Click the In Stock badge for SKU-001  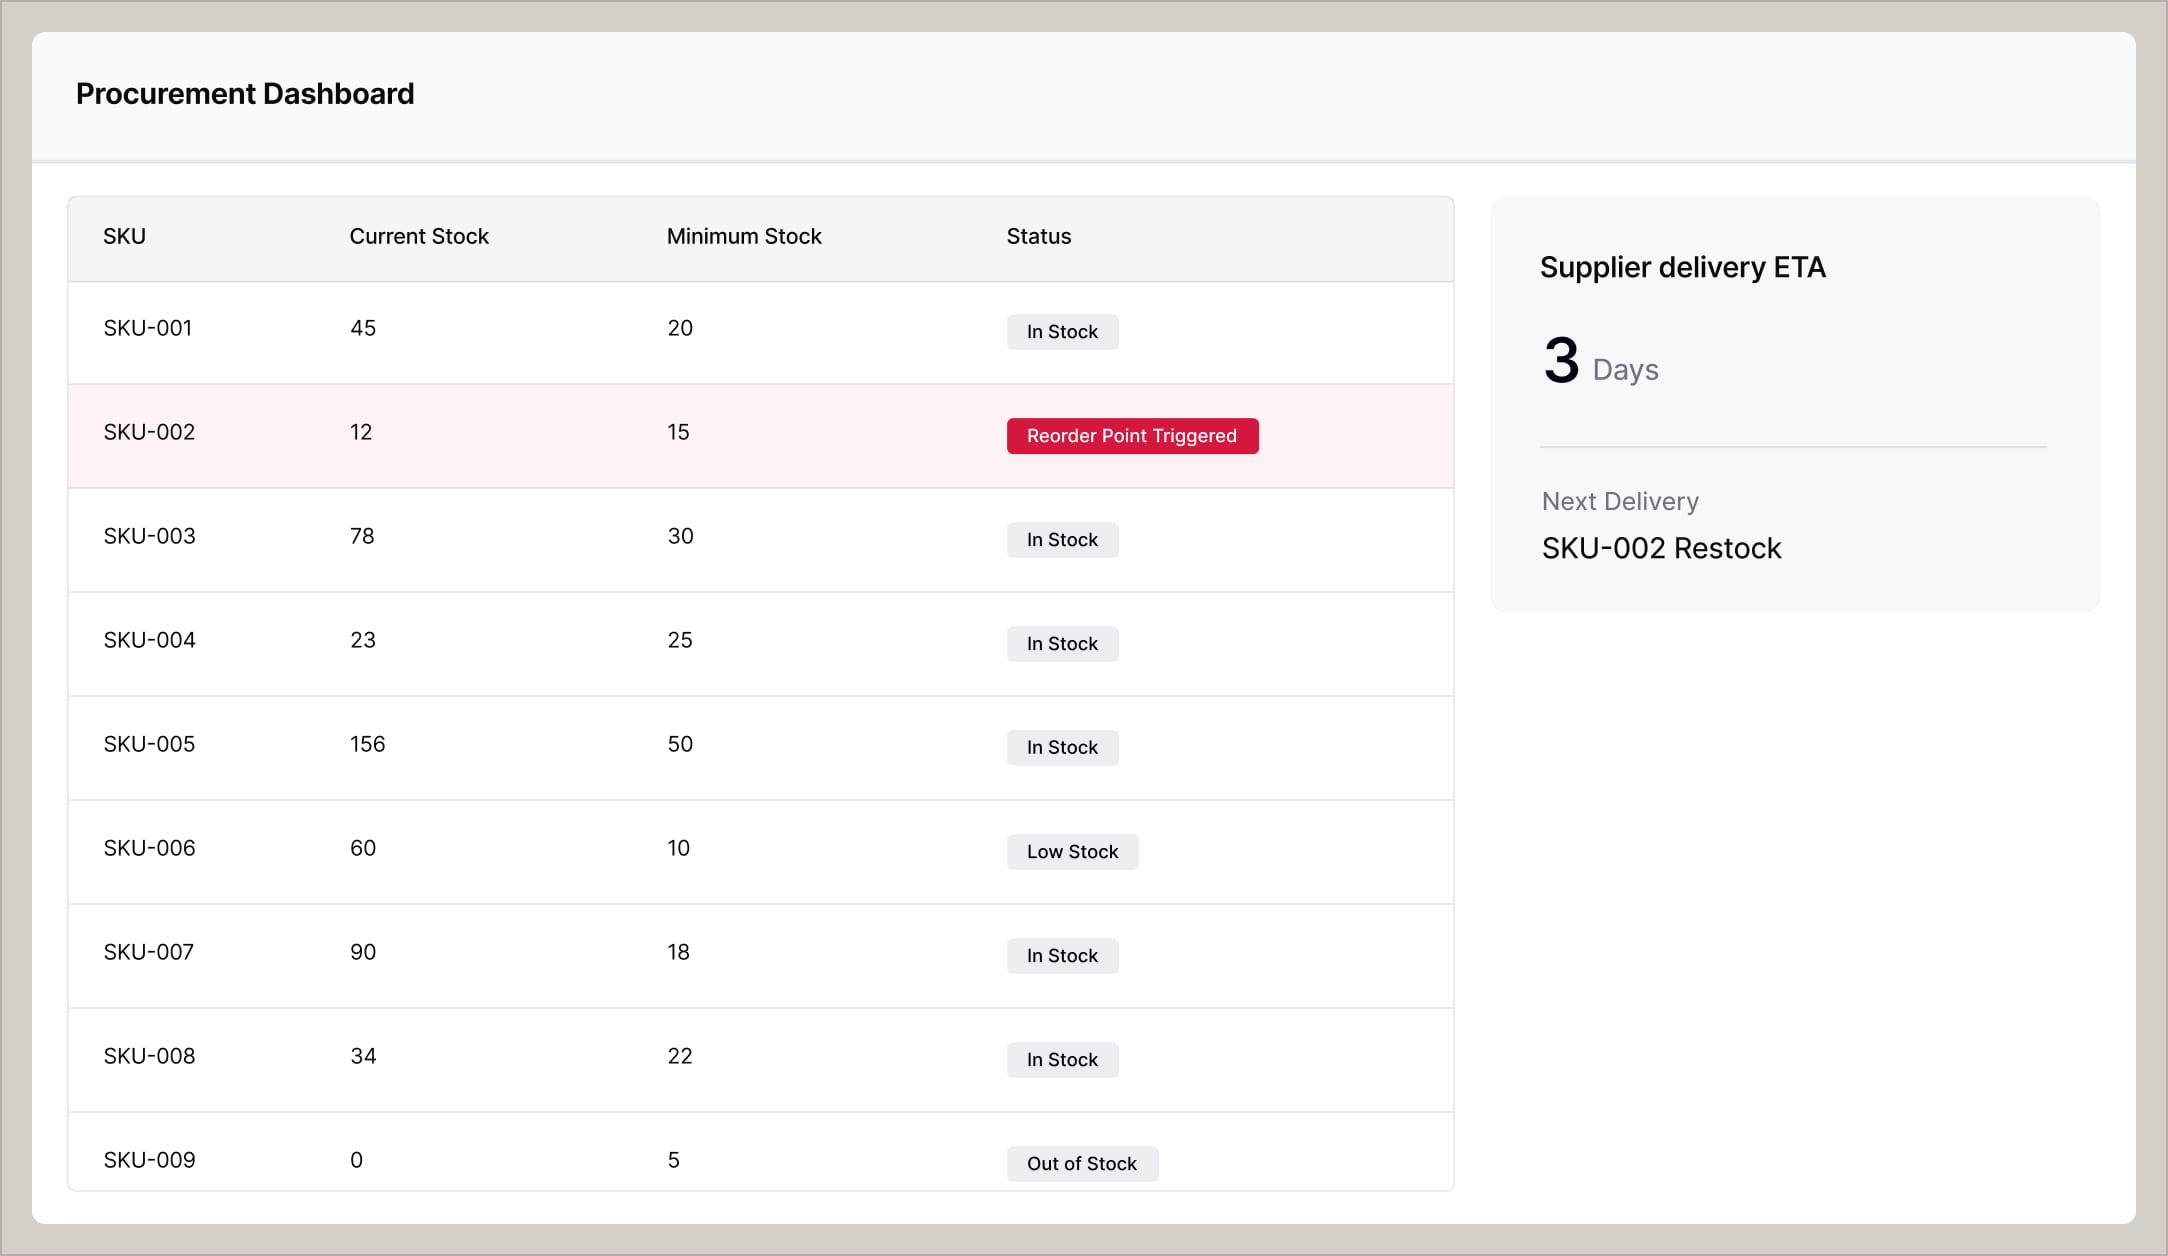[x=1062, y=331]
